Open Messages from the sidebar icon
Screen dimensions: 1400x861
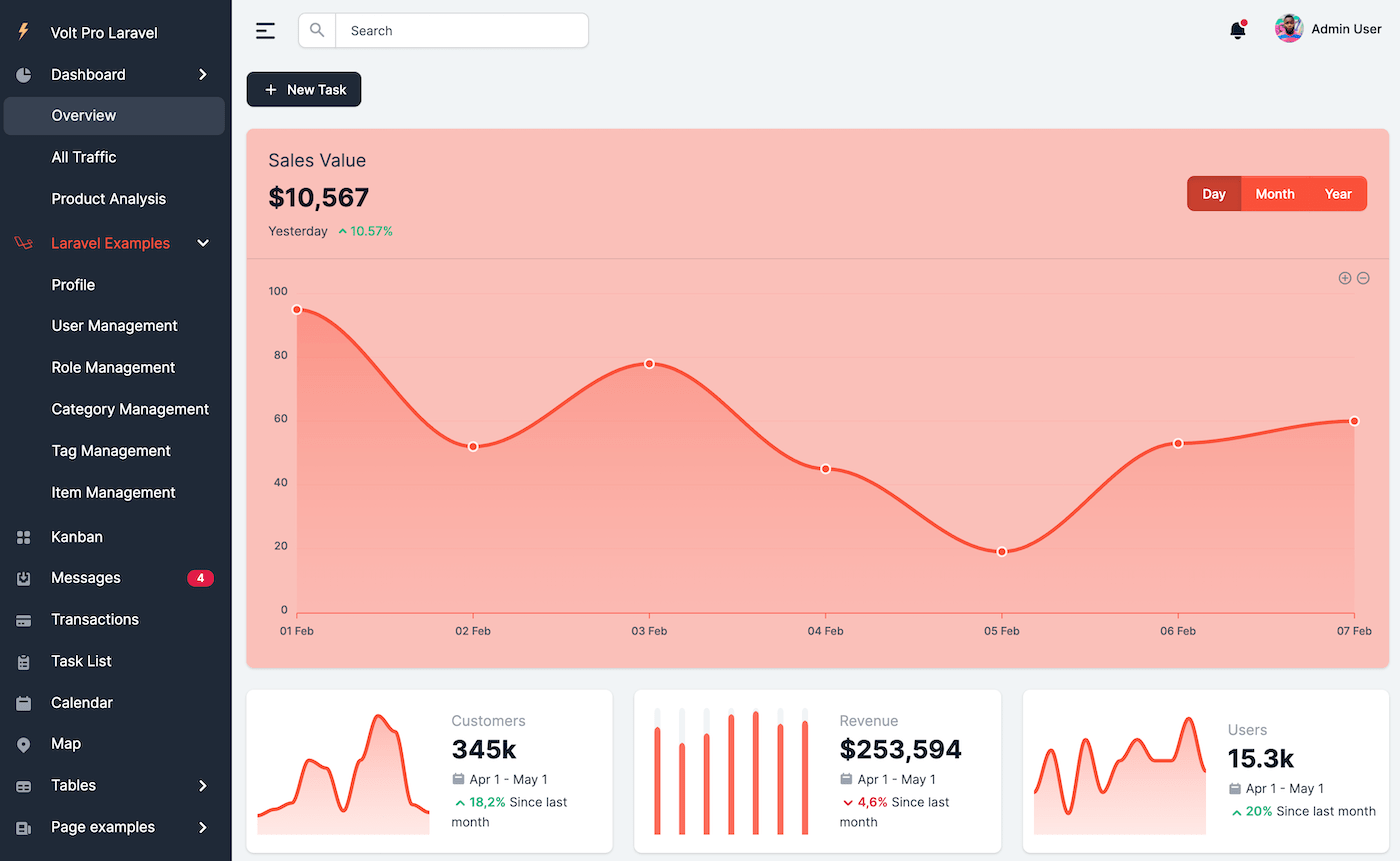(x=24, y=578)
